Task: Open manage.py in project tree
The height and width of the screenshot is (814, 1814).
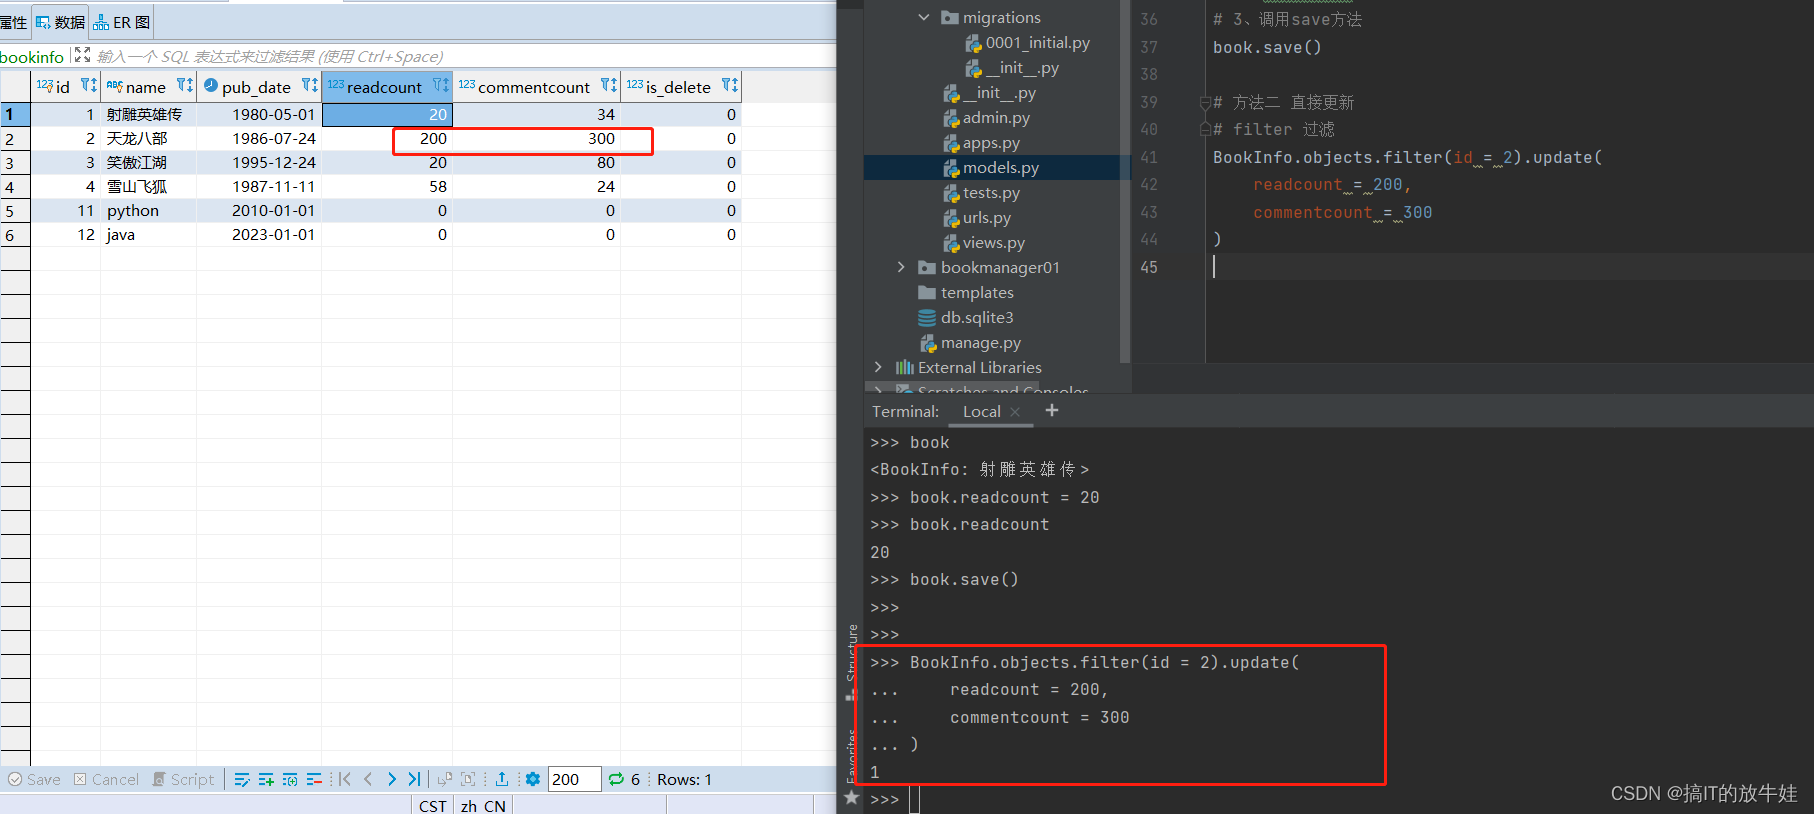Action: pyautogui.click(x=970, y=342)
